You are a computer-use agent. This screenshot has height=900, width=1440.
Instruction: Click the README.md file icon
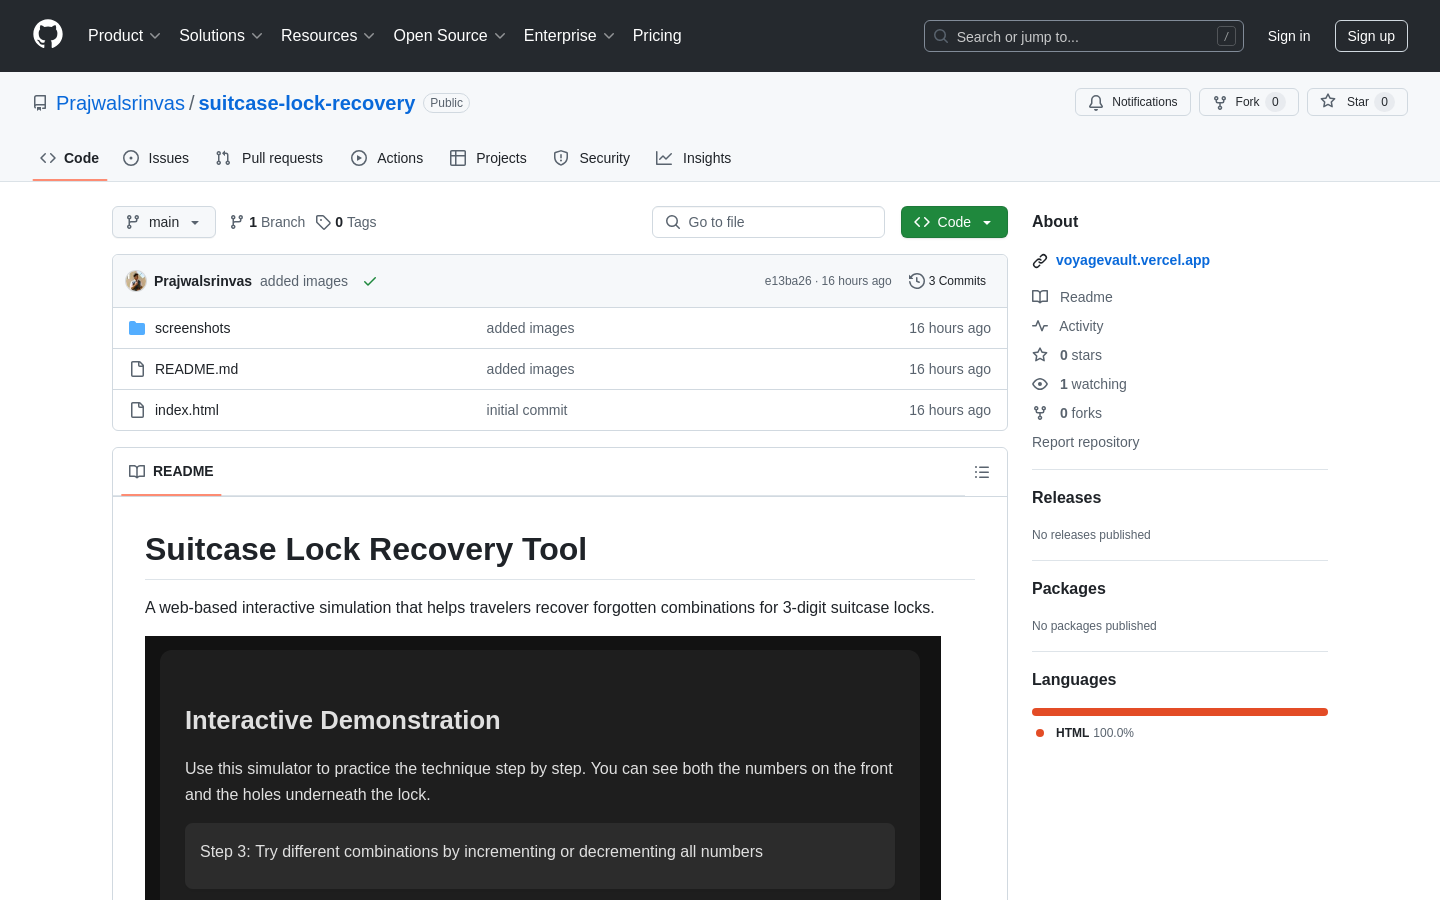[x=137, y=369]
